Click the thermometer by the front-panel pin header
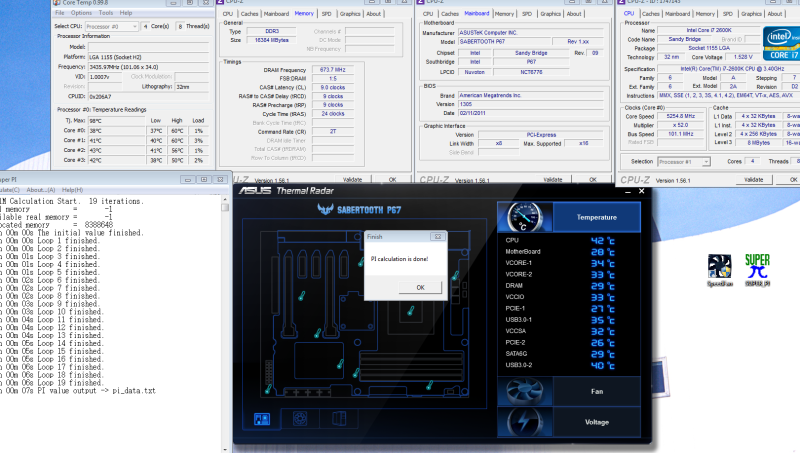 click(x=268, y=389)
